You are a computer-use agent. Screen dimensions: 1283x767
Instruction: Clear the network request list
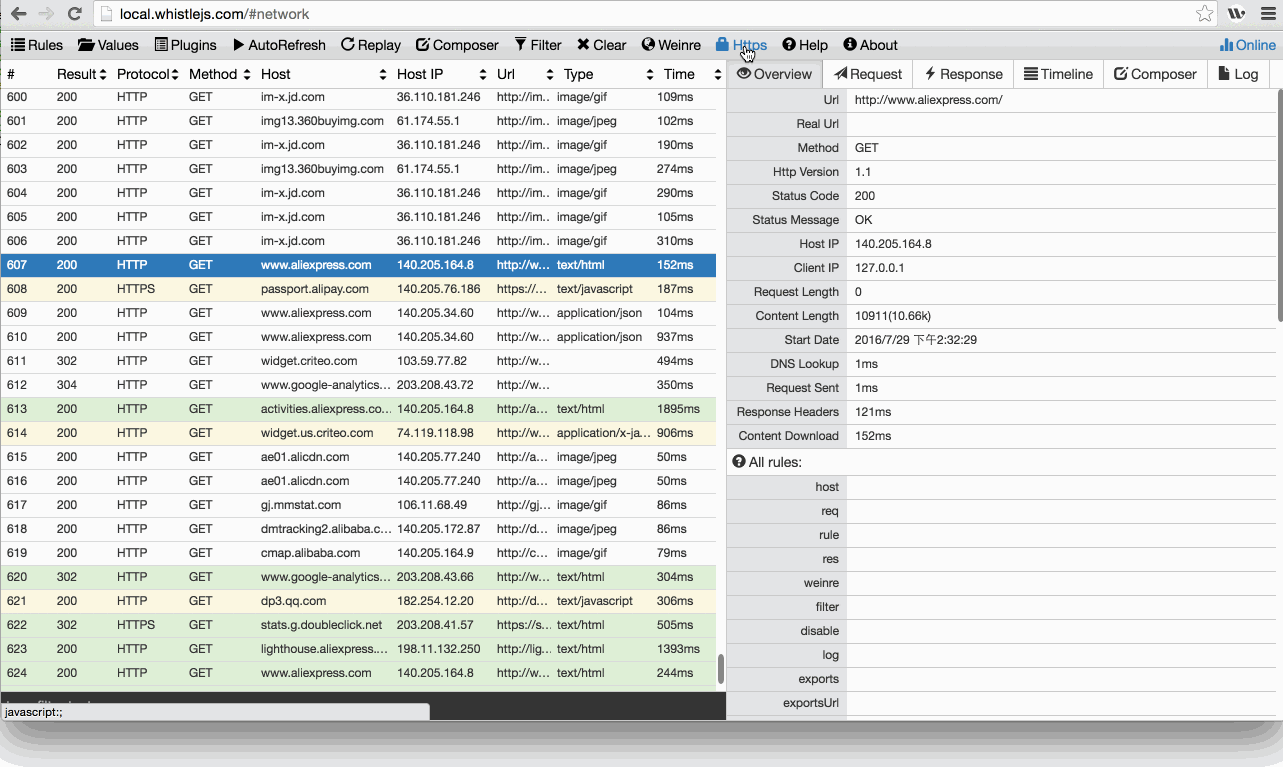coord(601,45)
